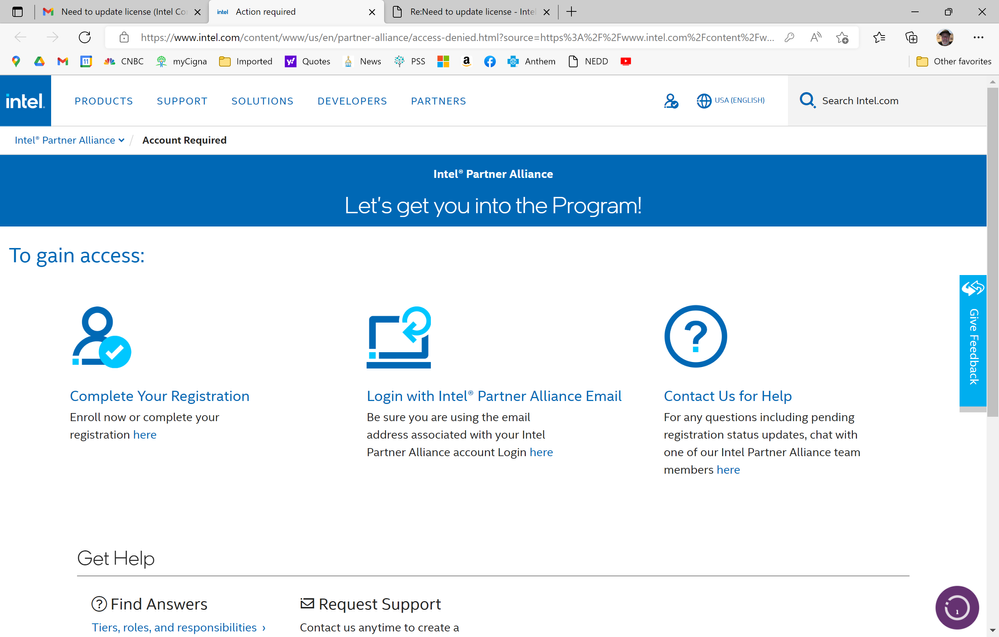Close the Action required tab
This screenshot has width=999, height=637.
click(372, 12)
